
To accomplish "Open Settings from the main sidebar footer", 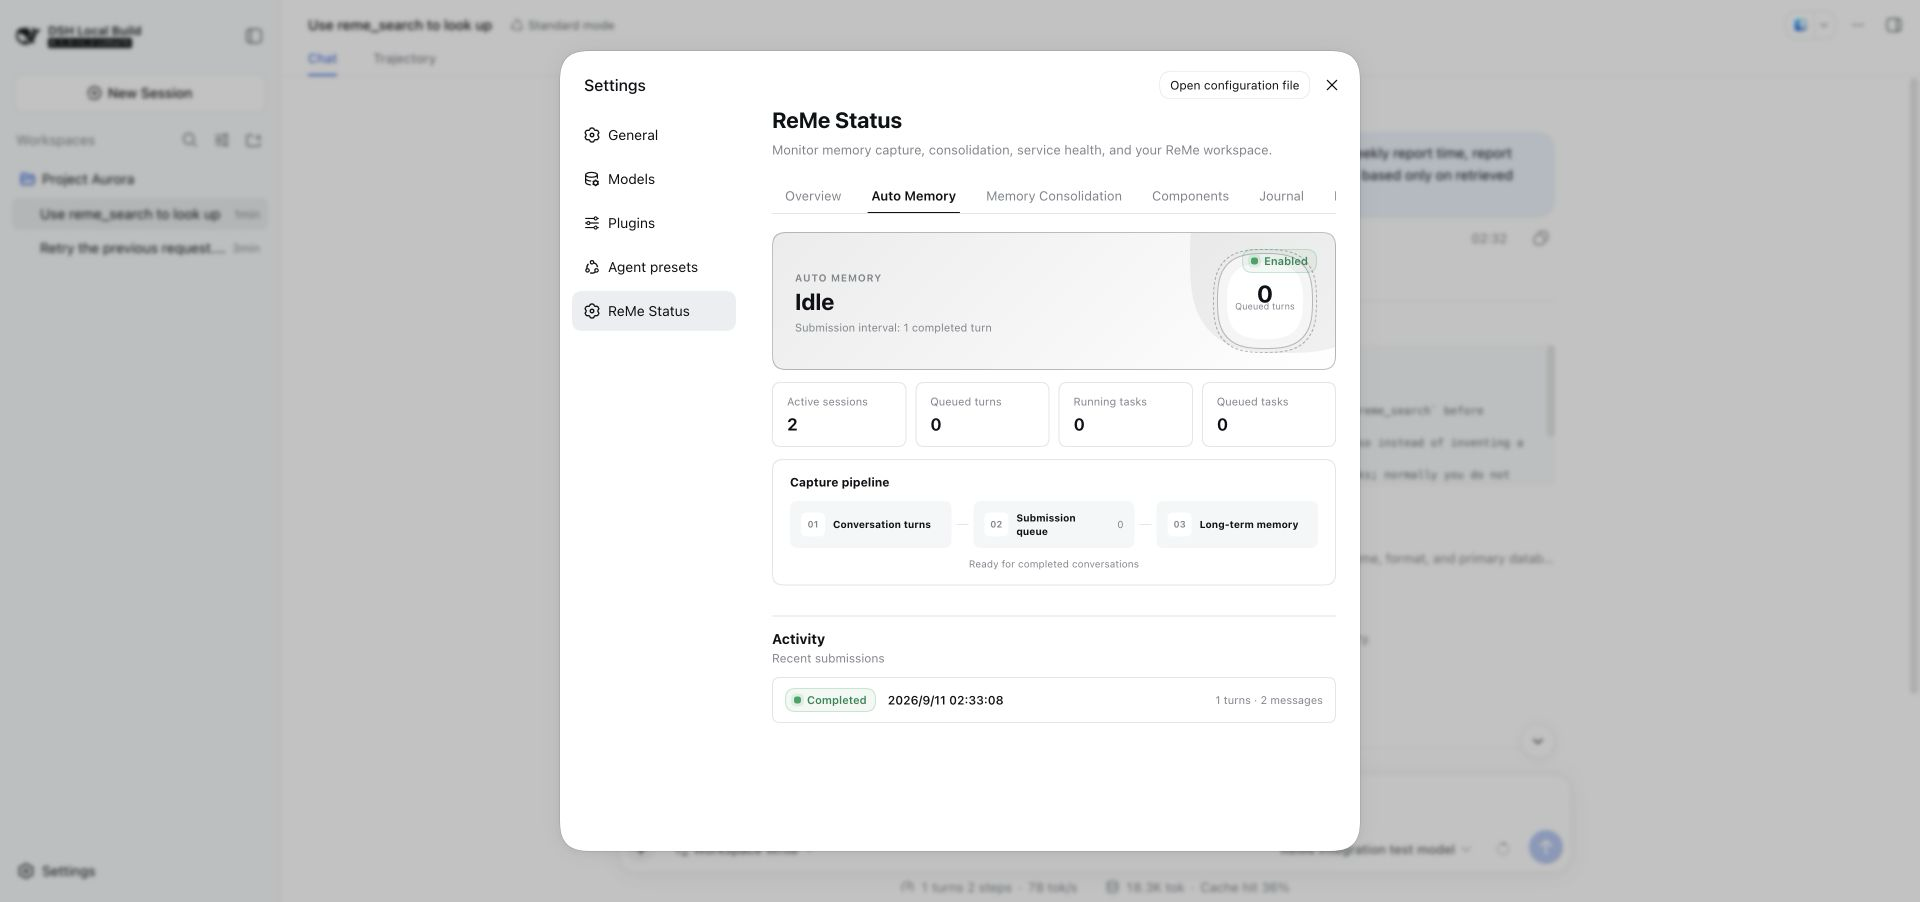I will (57, 871).
